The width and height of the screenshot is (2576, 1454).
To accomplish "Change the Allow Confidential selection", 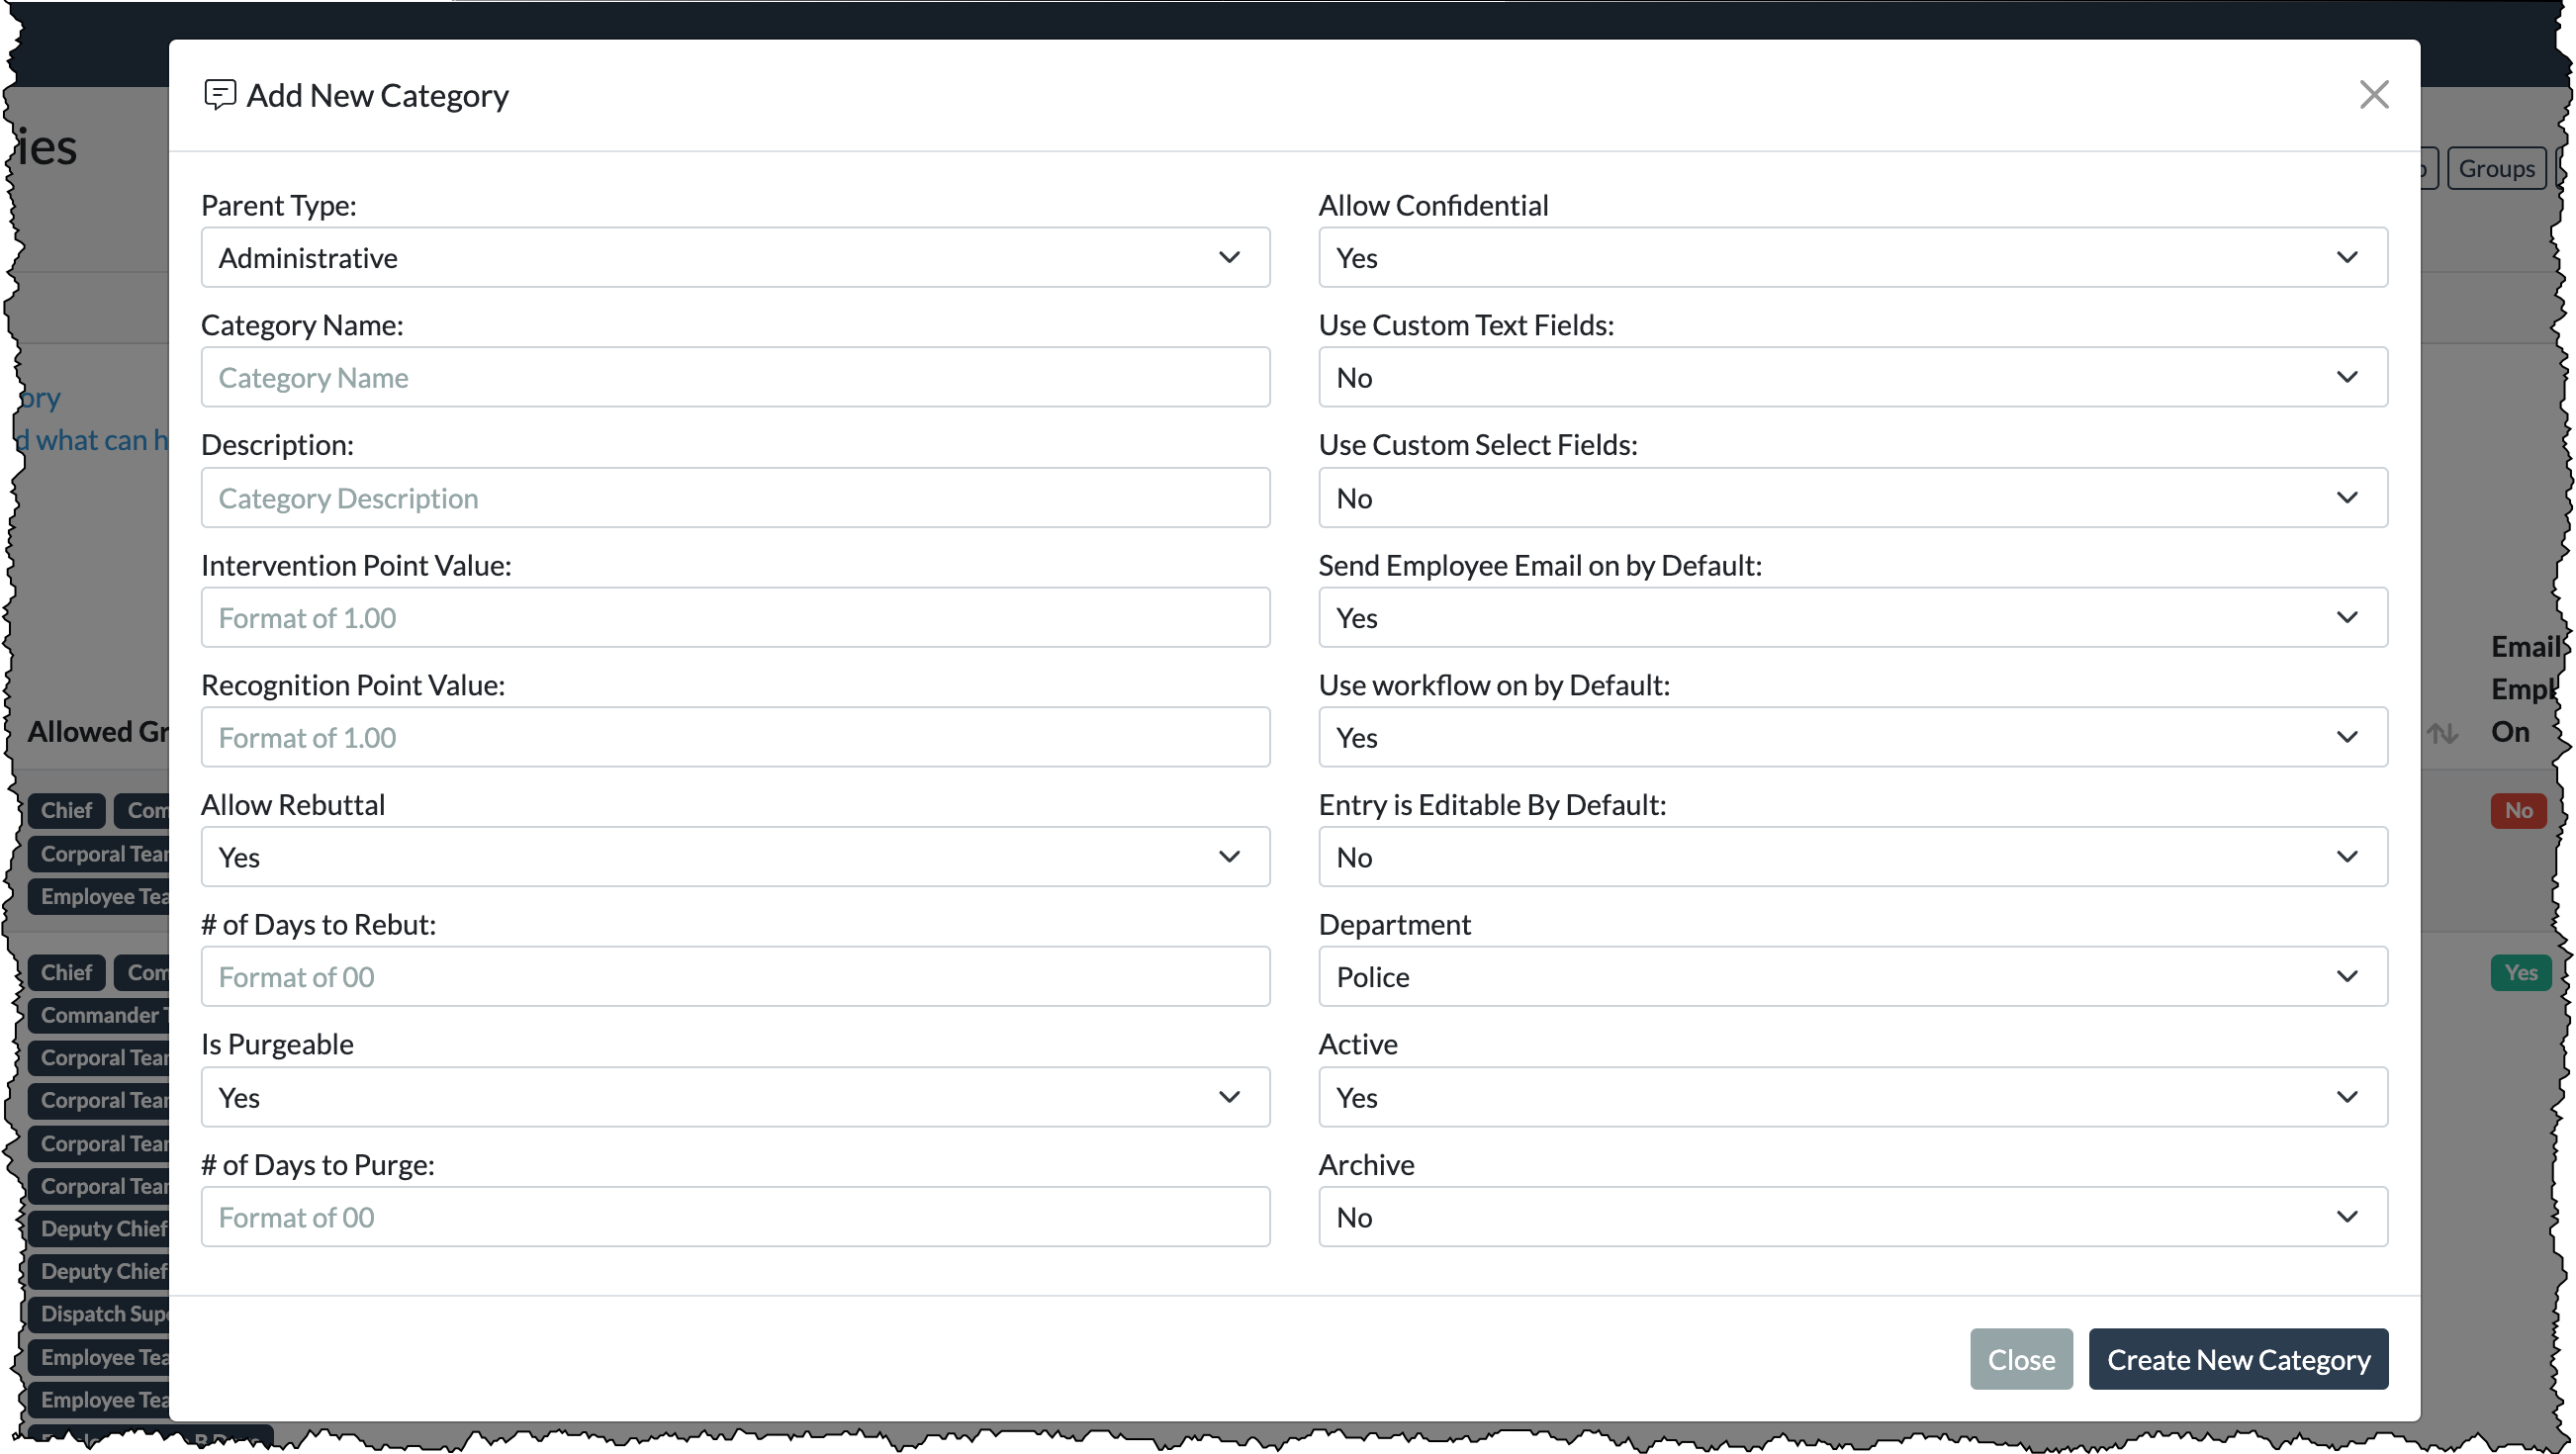I will [x=1853, y=257].
